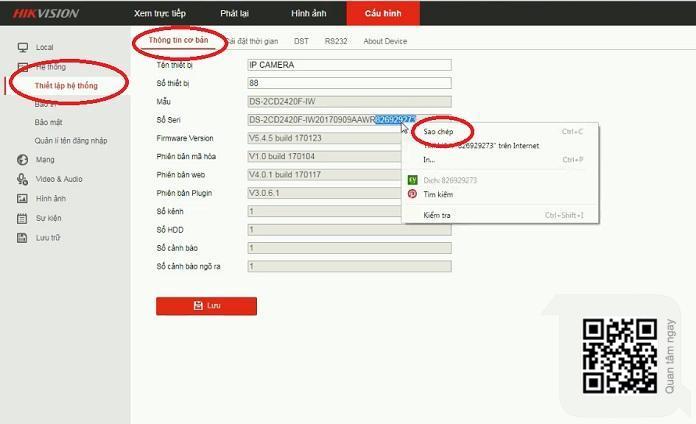Click the Mẫu model field
Image resolution: width=696 pixels, height=424 pixels.
349,102
